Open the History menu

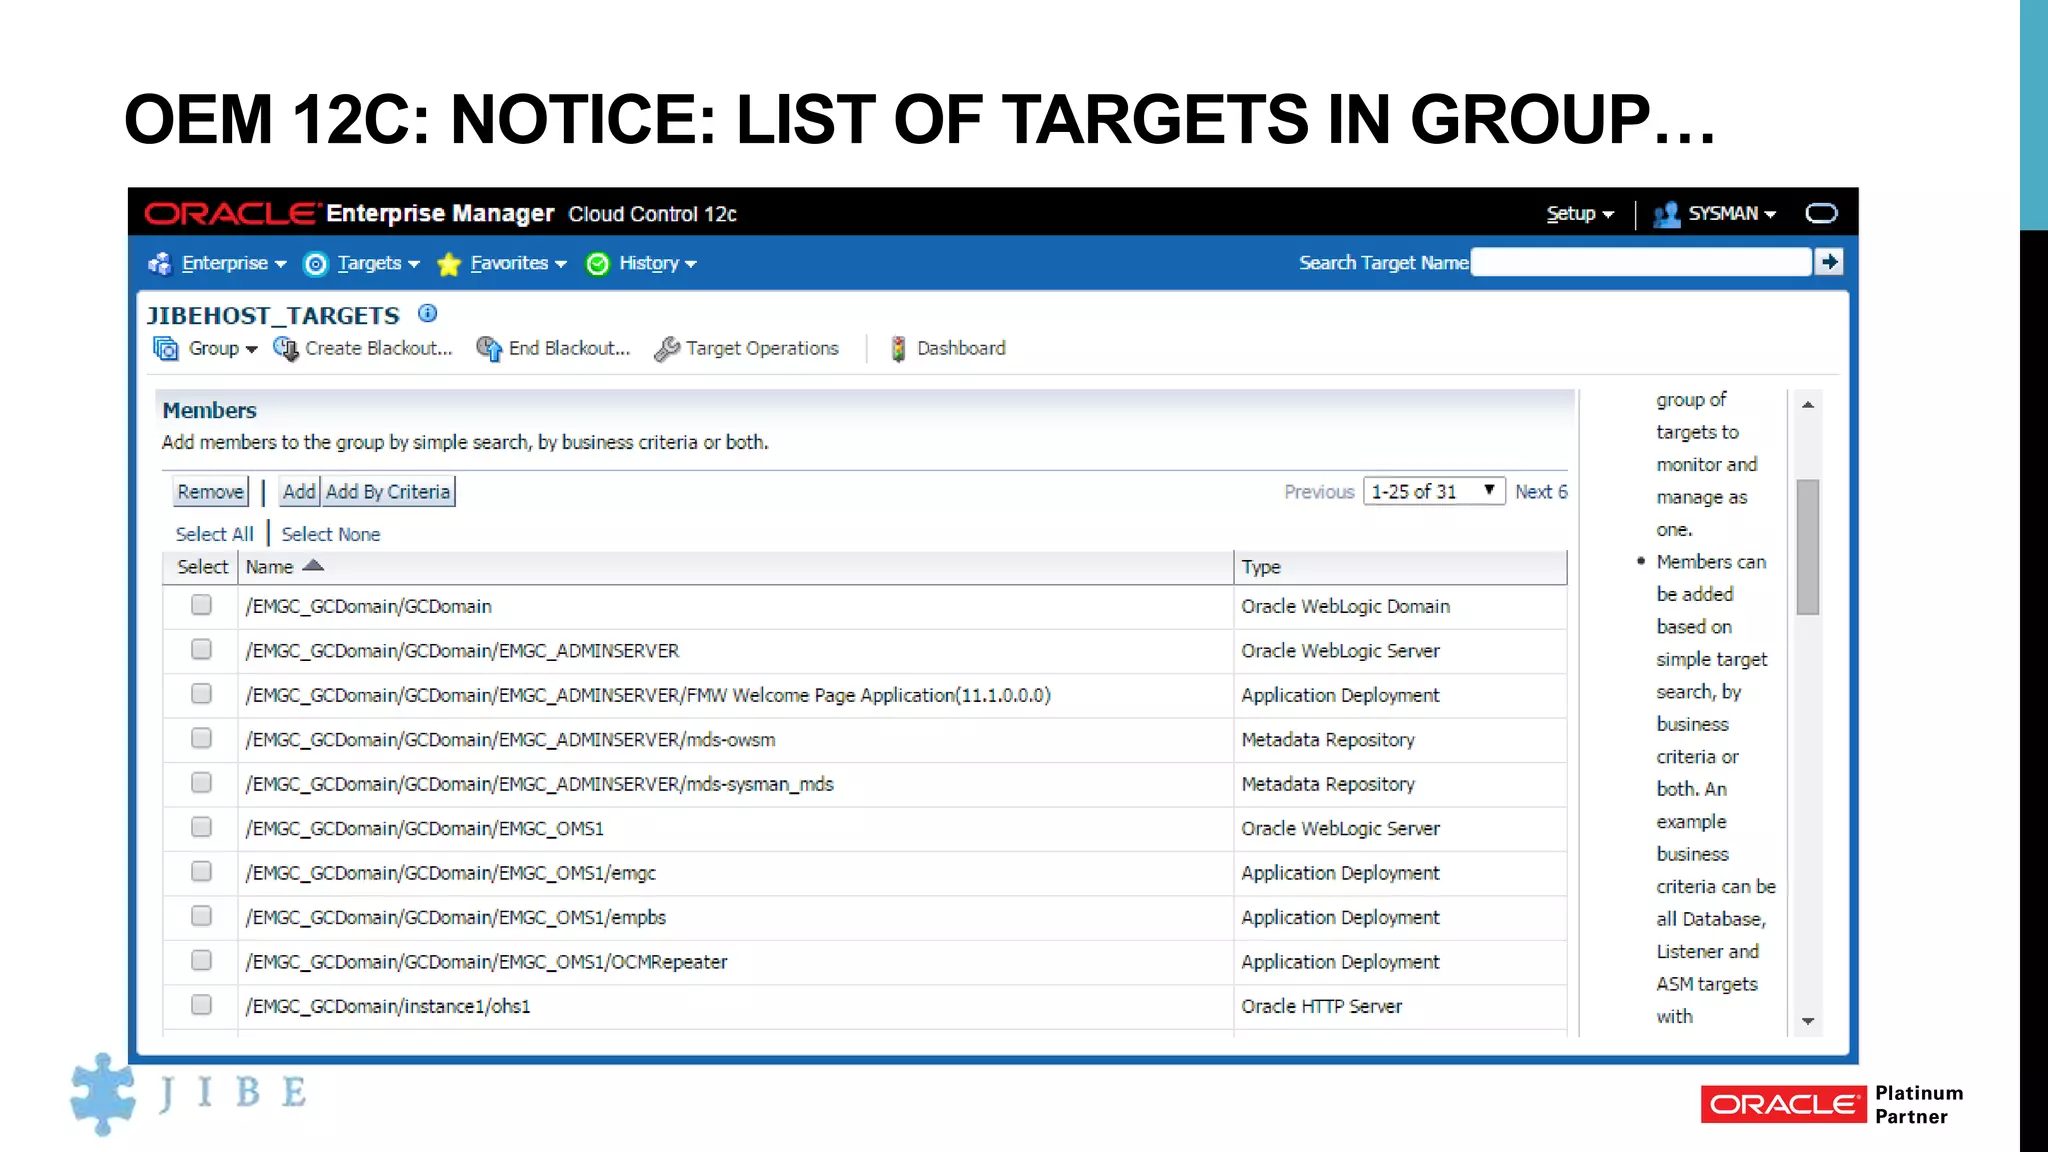coord(657,263)
